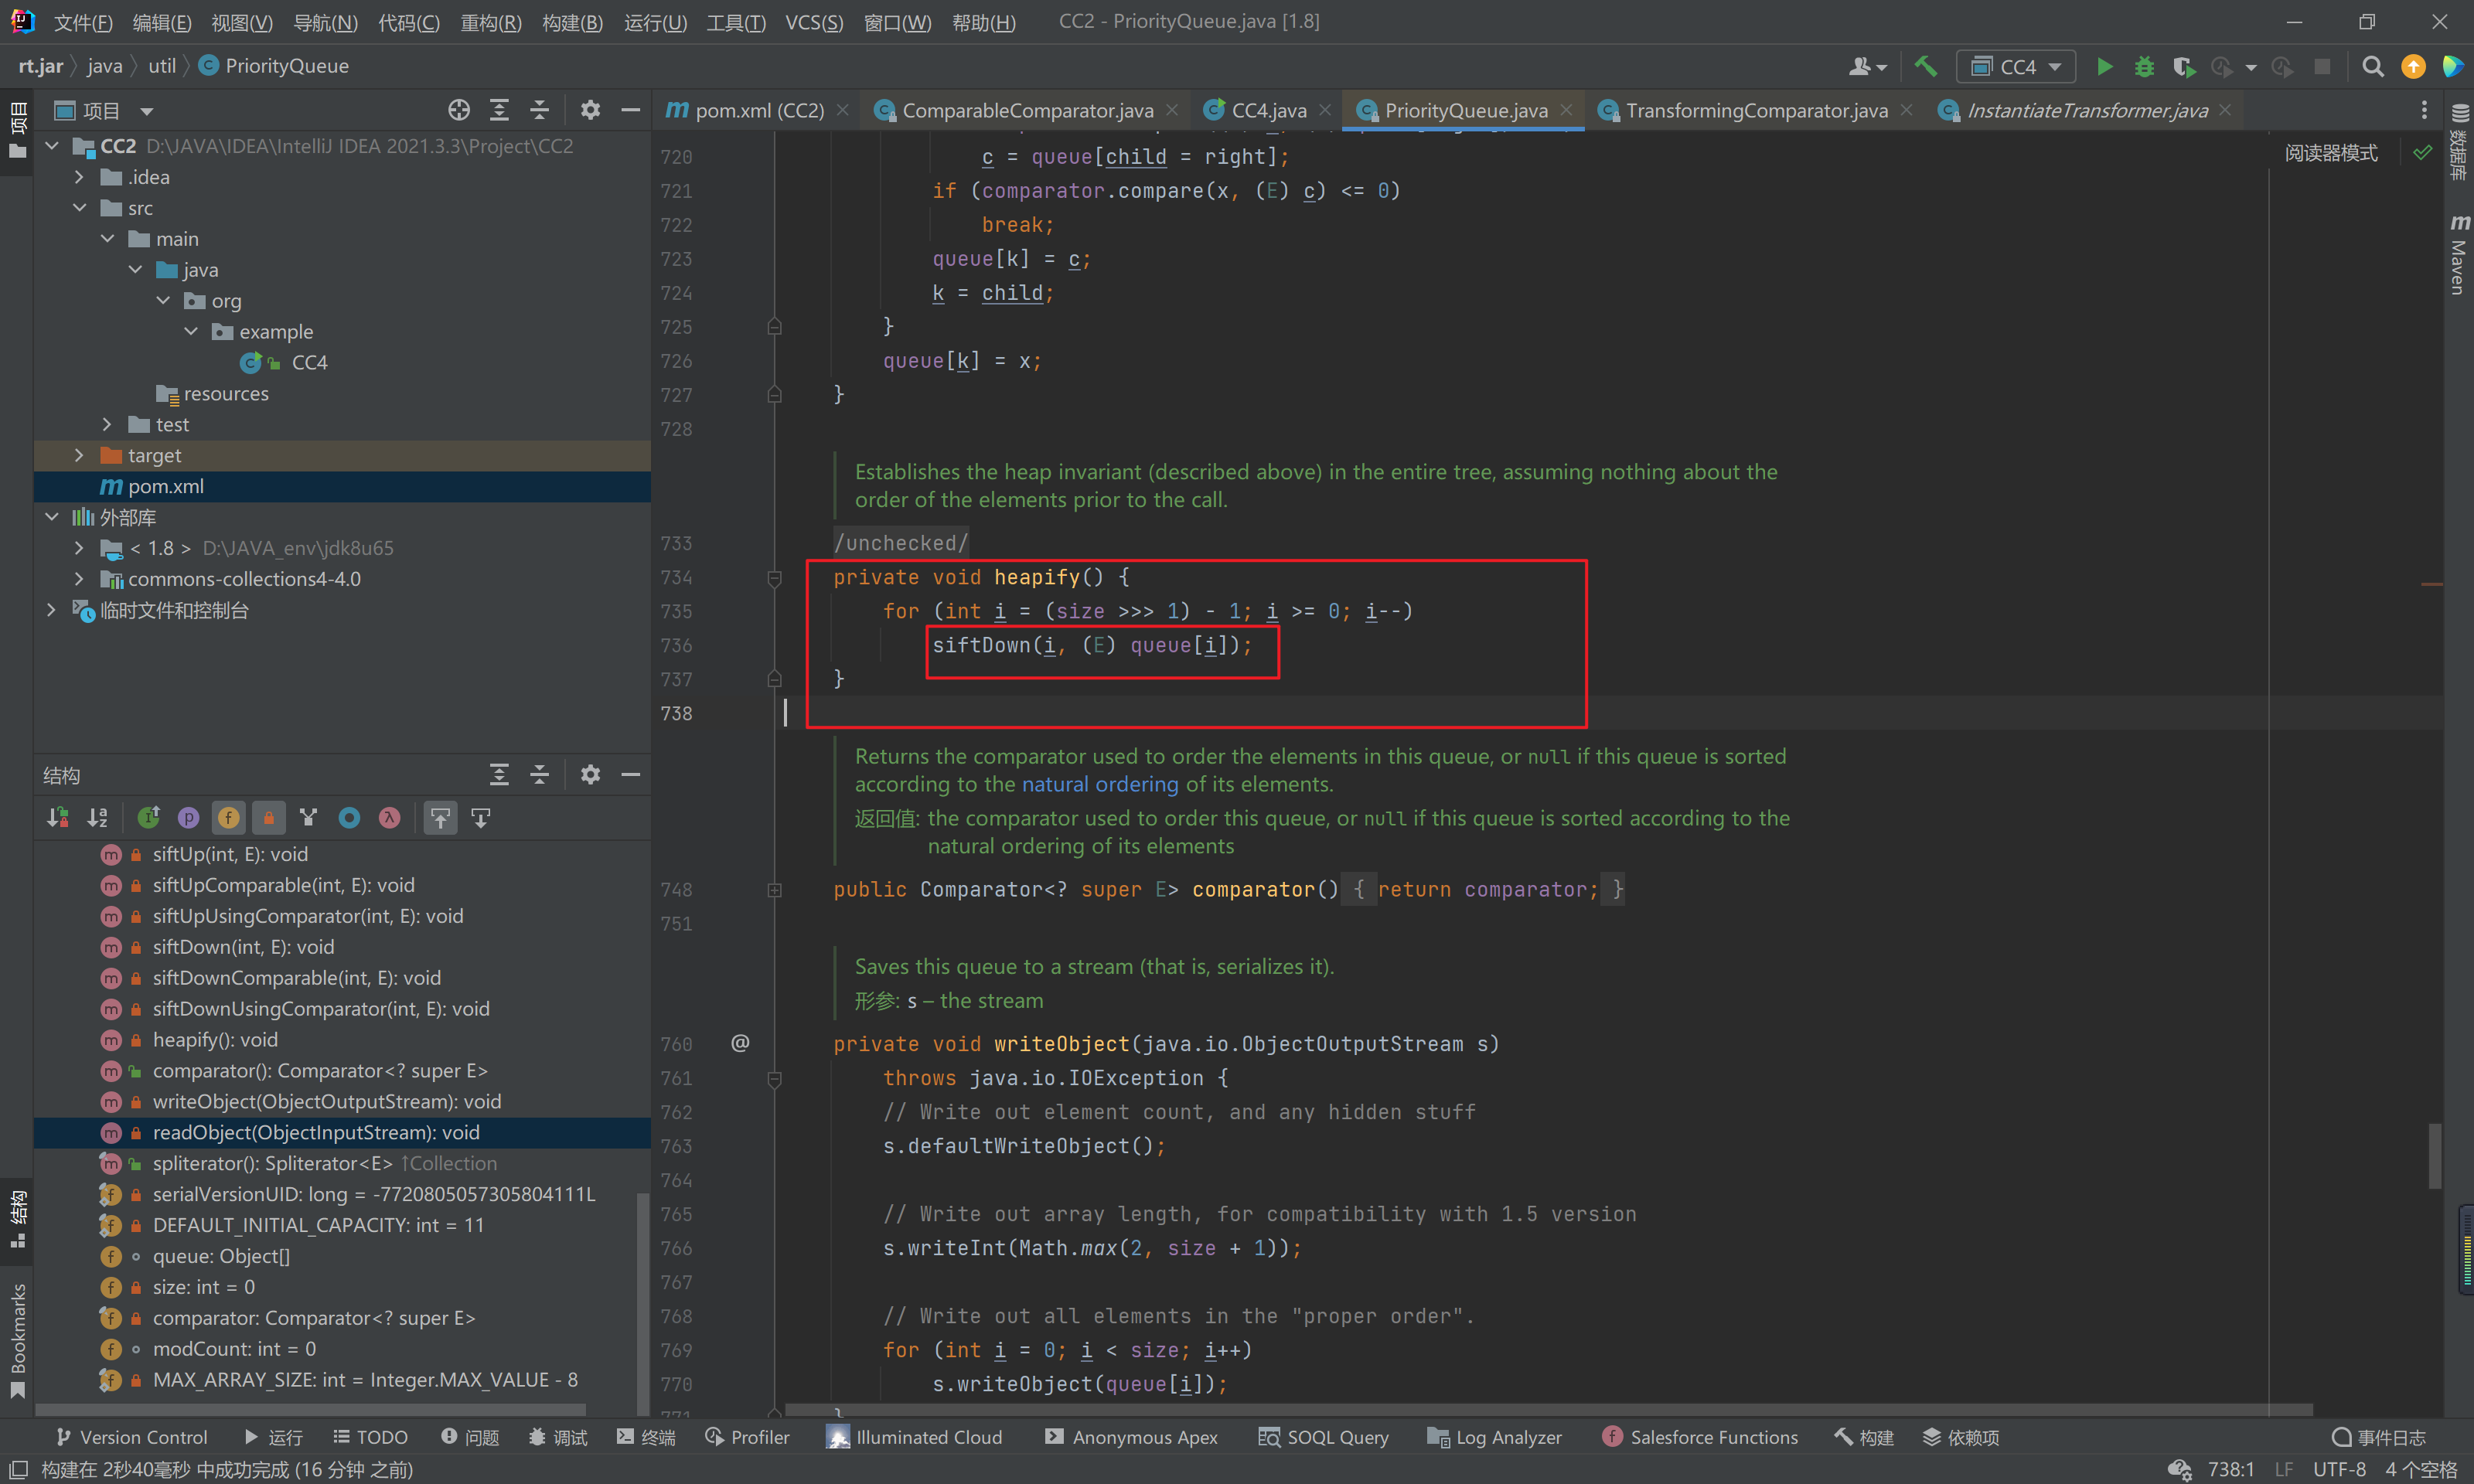
Task: Expand the target folder in project tree
Action: pos(79,455)
